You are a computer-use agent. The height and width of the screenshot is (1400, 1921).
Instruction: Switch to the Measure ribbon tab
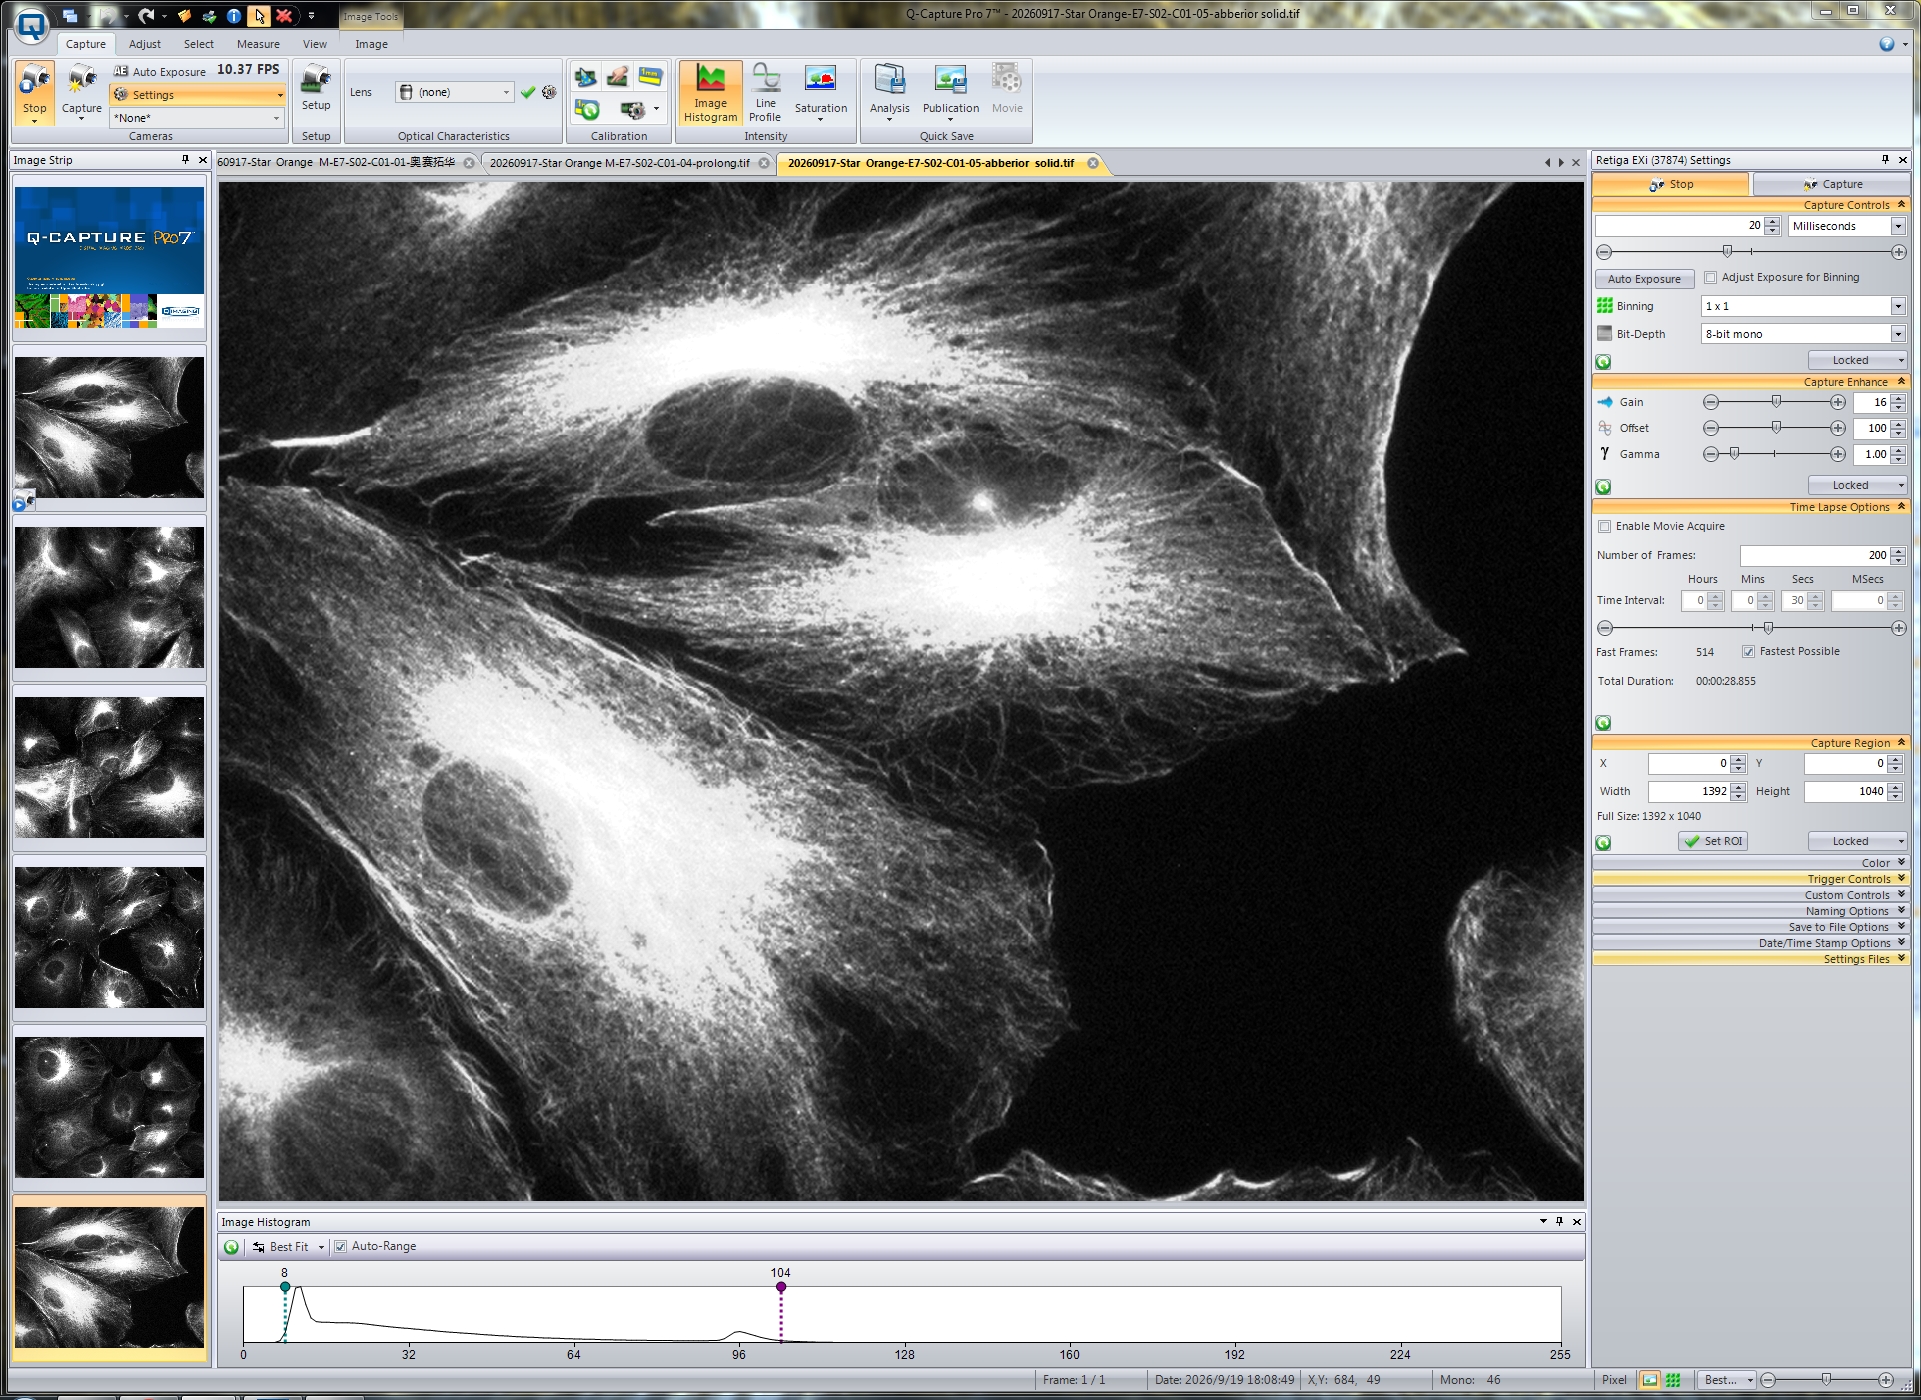[x=258, y=44]
